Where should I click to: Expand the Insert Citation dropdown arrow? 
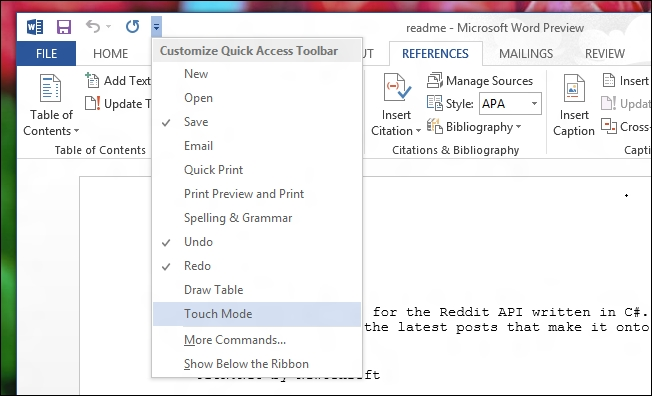coord(418,131)
